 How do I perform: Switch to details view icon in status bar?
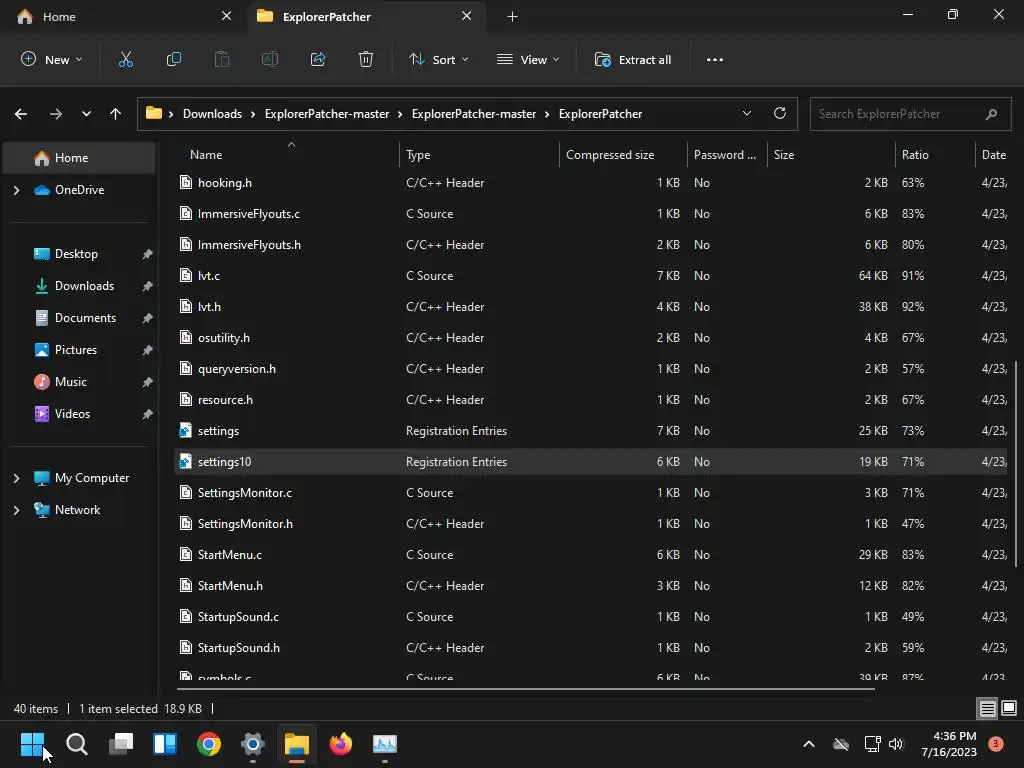pyautogui.click(x=987, y=708)
